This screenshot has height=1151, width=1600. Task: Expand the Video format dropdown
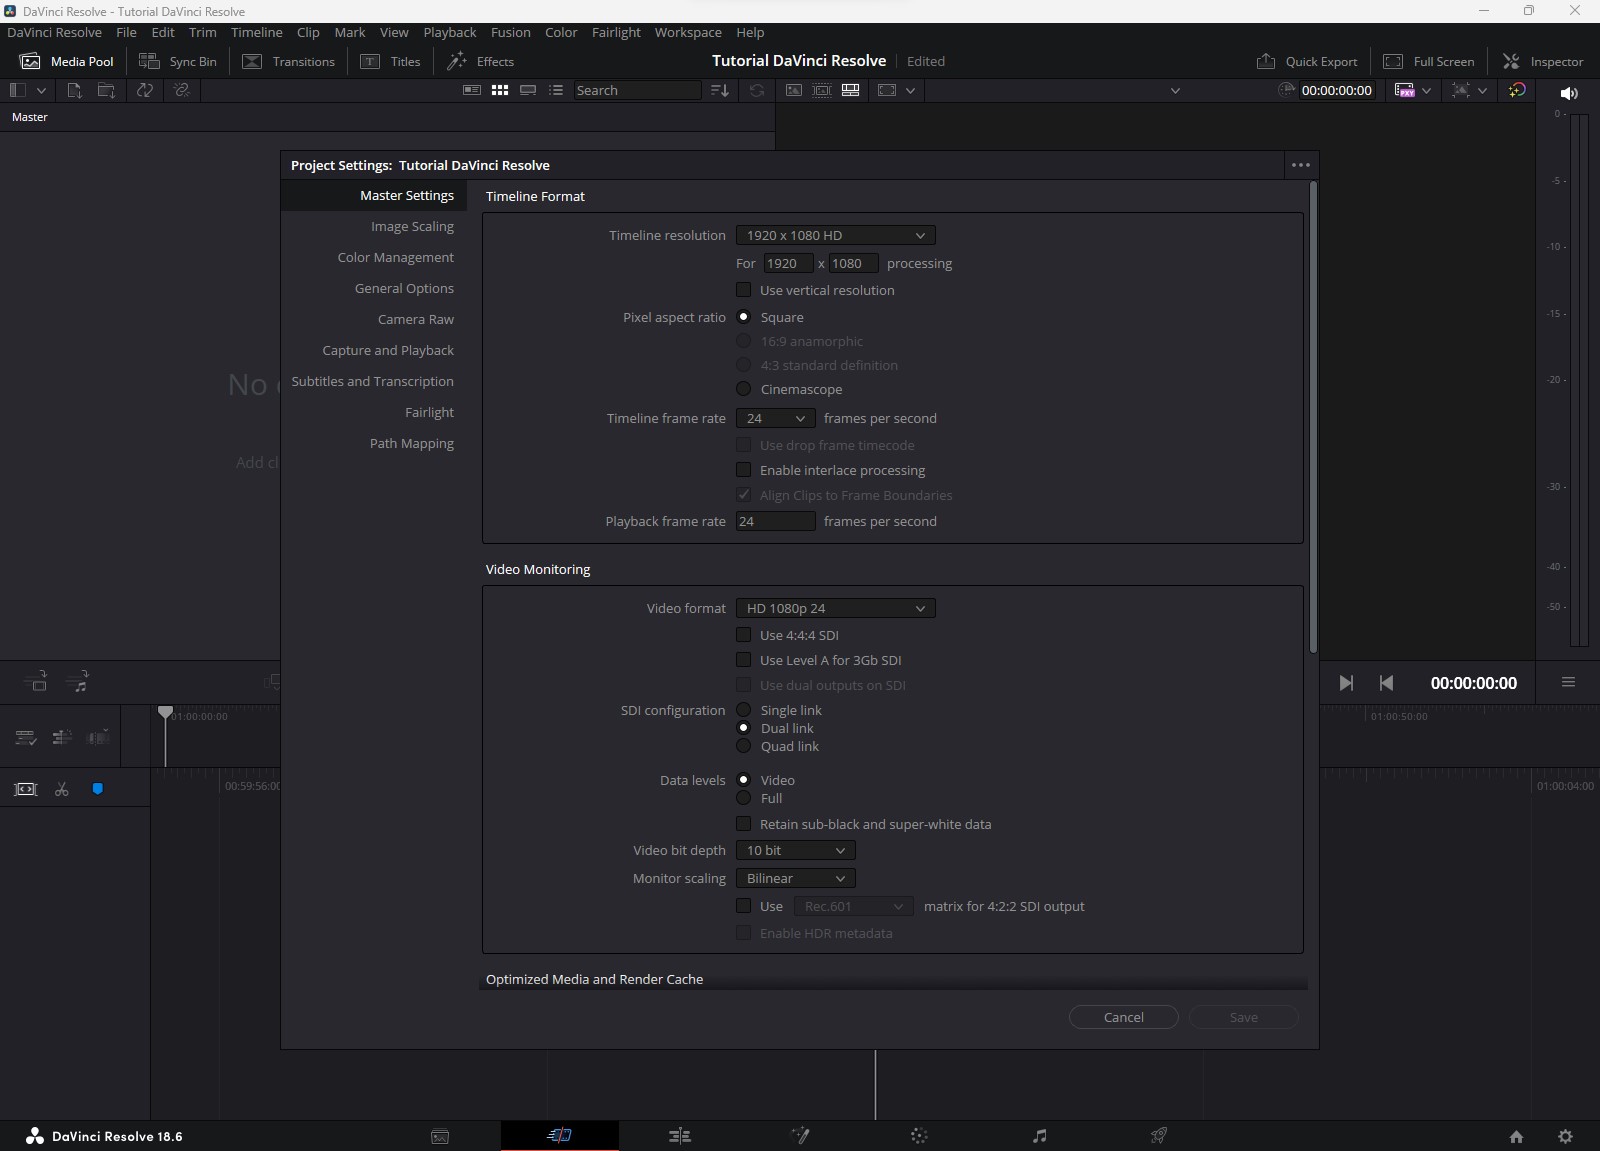click(836, 608)
